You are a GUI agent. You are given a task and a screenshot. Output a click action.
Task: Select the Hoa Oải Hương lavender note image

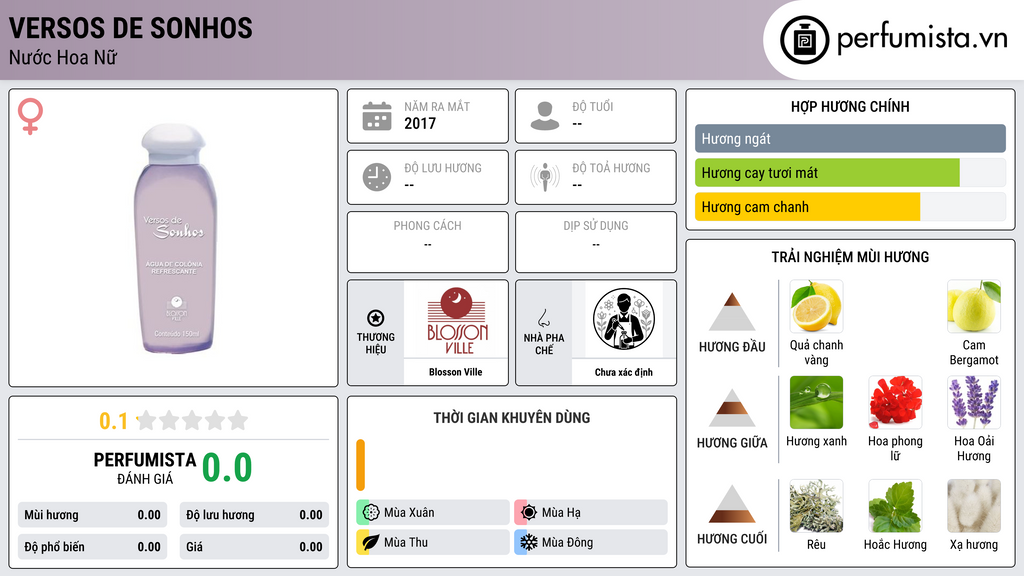[x=974, y=402]
